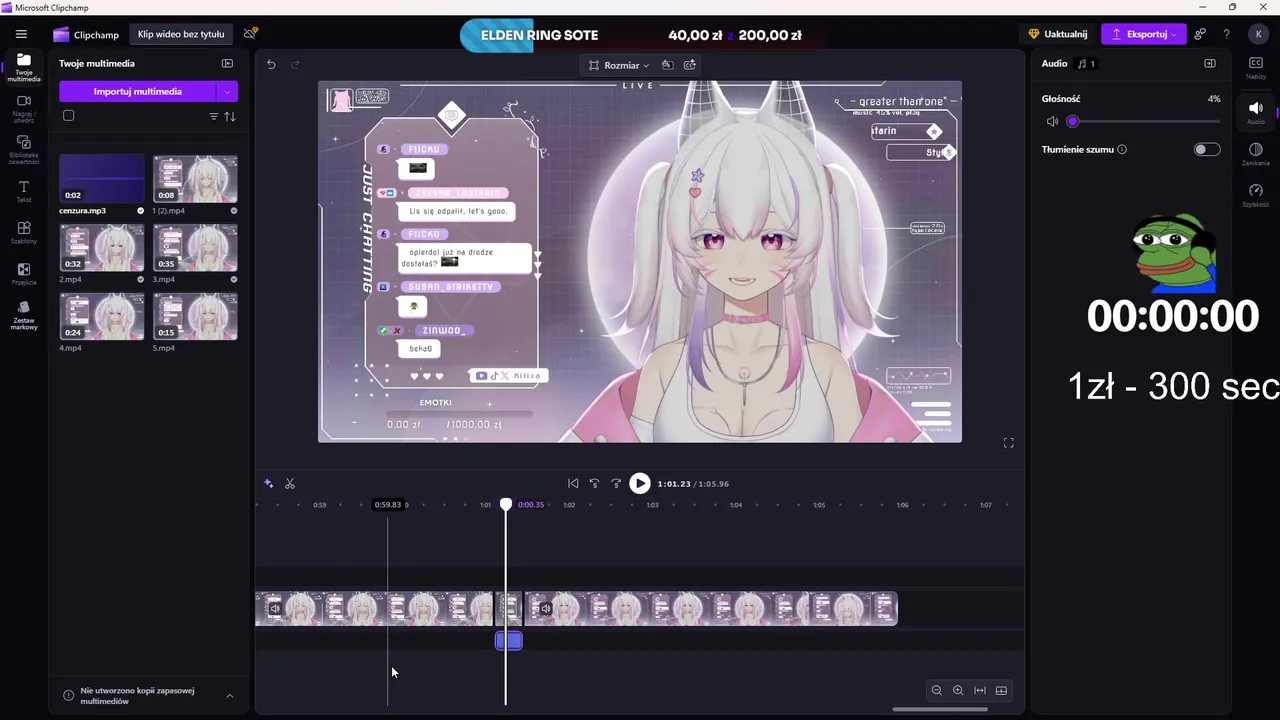Click Importuj multimedia button
Viewport: 1280px width, 720px height.
[x=138, y=91]
